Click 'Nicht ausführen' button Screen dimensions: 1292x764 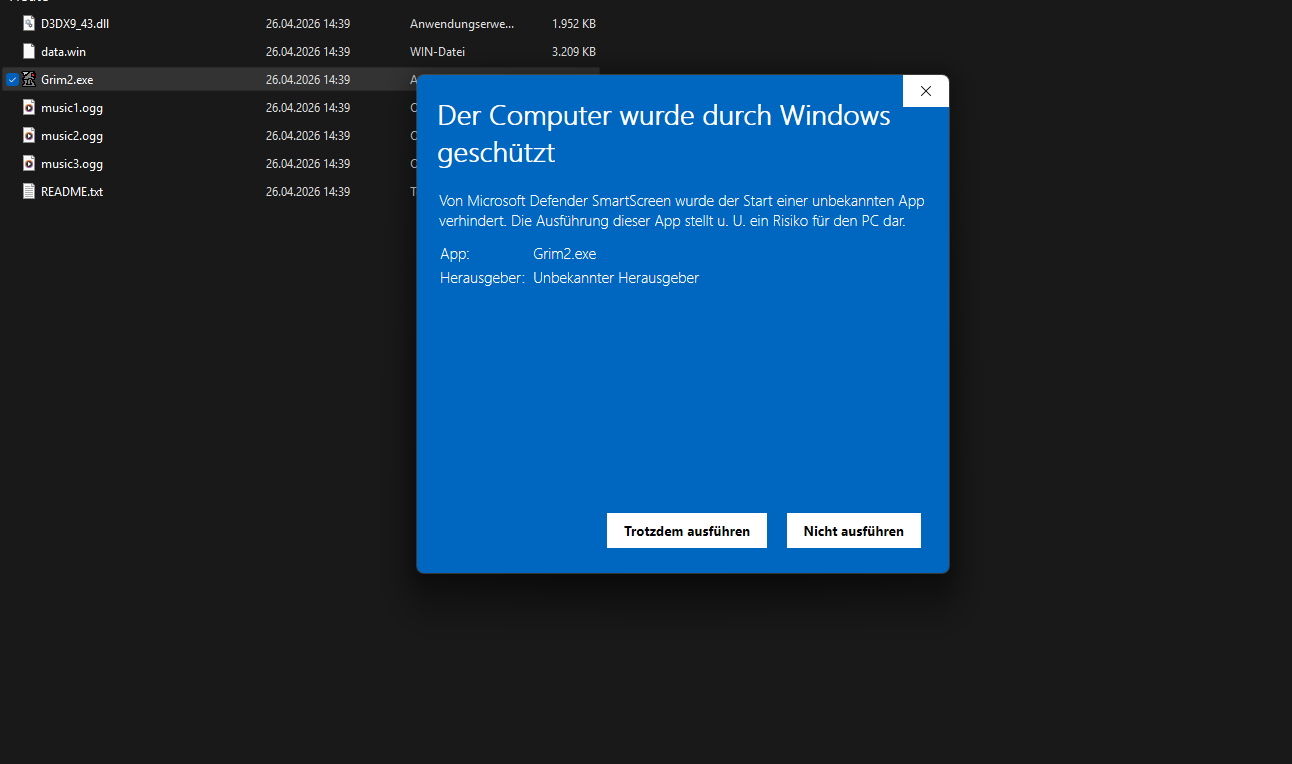pos(854,531)
